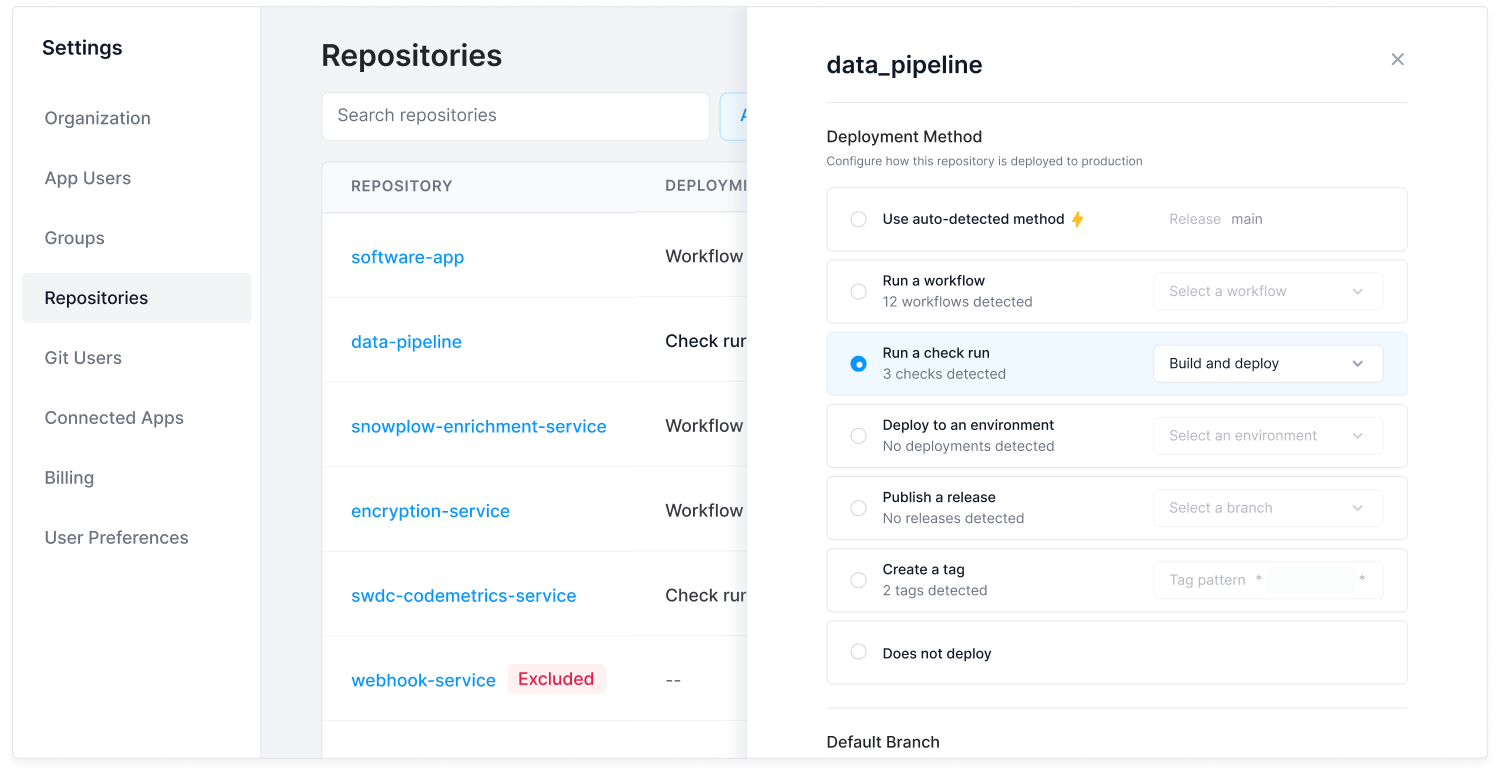Close the data_pipeline panel
The image size is (1498, 774).
coord(1397,59)
